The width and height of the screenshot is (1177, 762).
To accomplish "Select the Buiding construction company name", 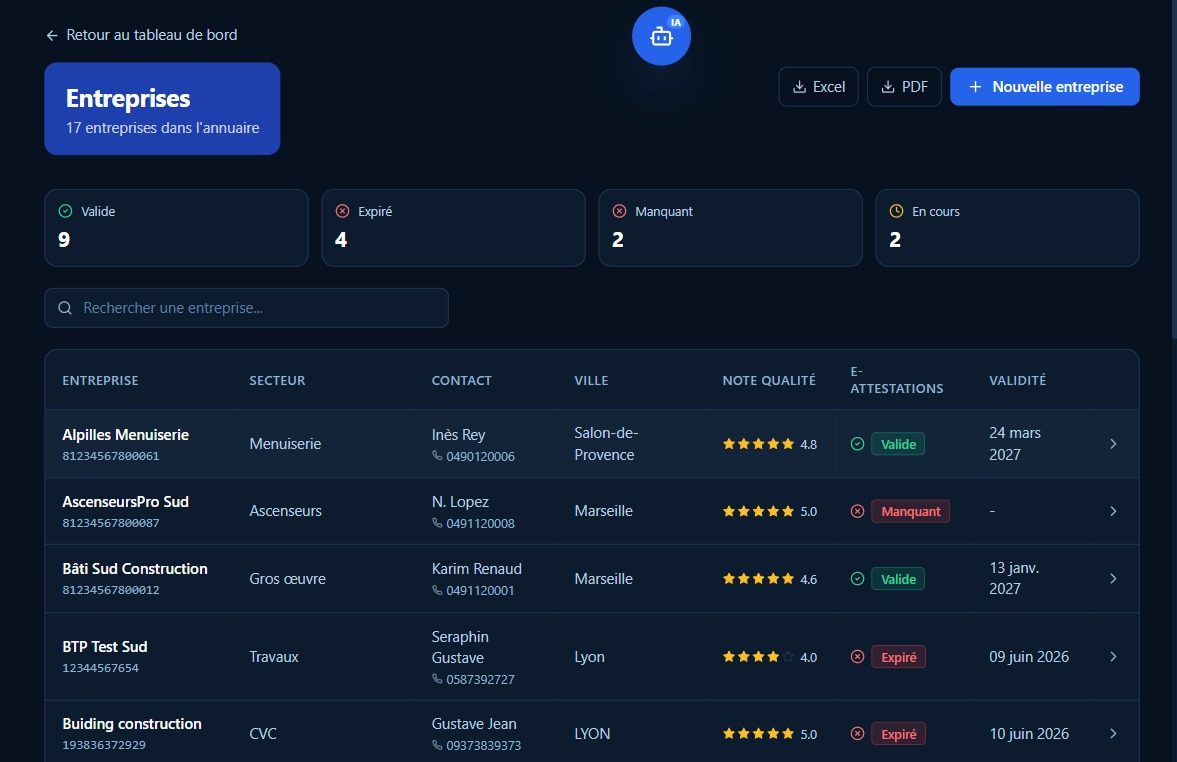I will [132, 724].
